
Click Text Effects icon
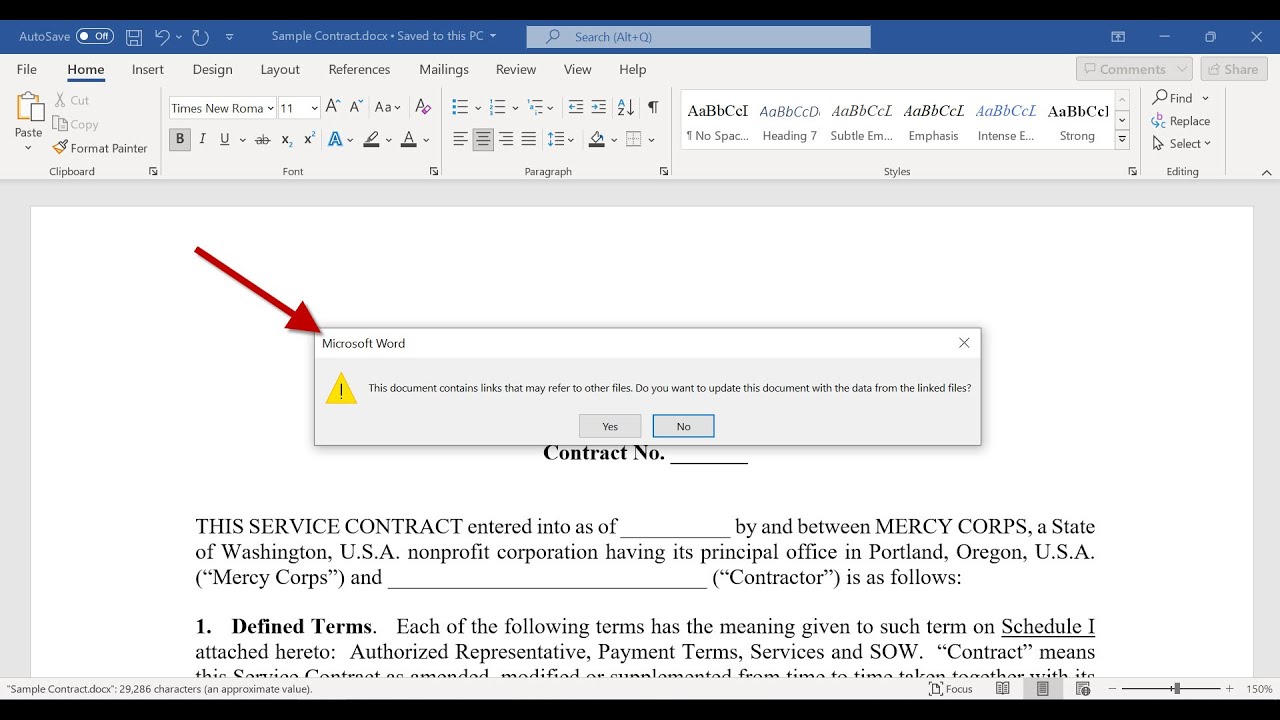pos(335,139)
